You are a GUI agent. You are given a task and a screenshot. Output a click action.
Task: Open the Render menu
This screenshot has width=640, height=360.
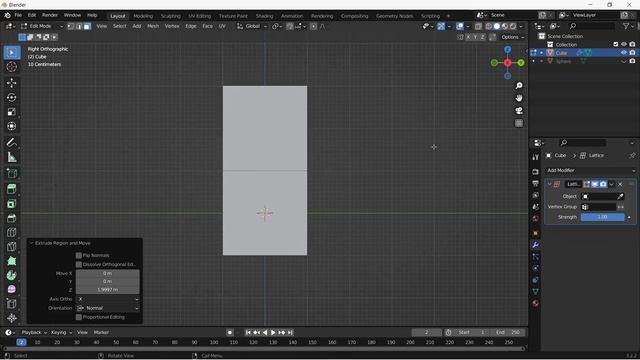pos(50,15)
